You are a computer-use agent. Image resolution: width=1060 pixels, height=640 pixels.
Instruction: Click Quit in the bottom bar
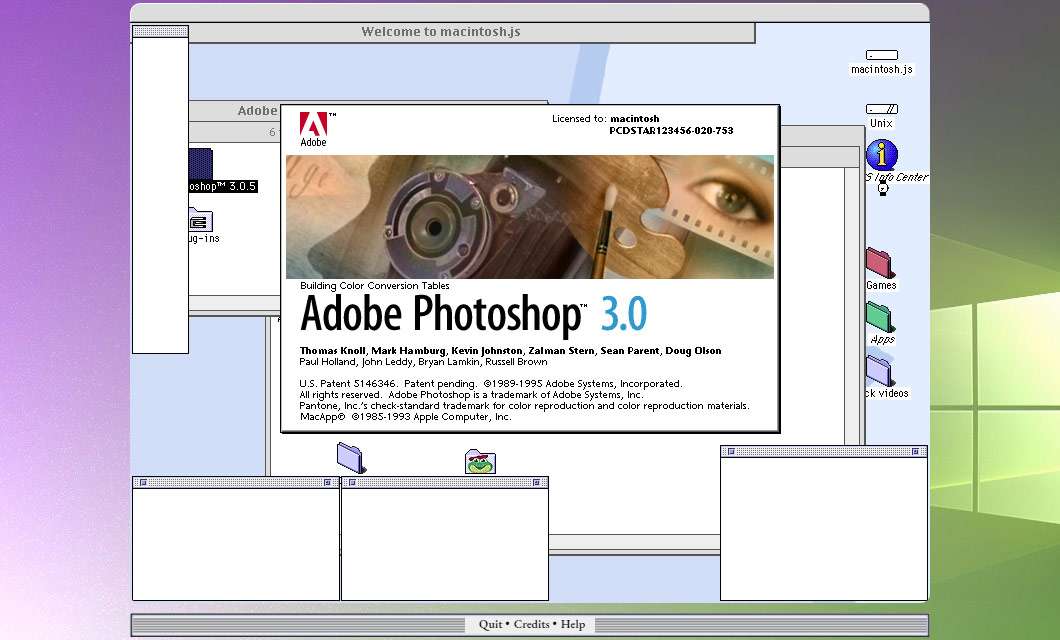pos(490,624)
